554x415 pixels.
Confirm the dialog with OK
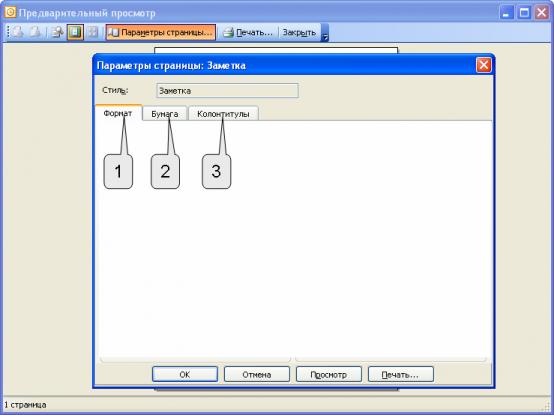tap(185, 374)
